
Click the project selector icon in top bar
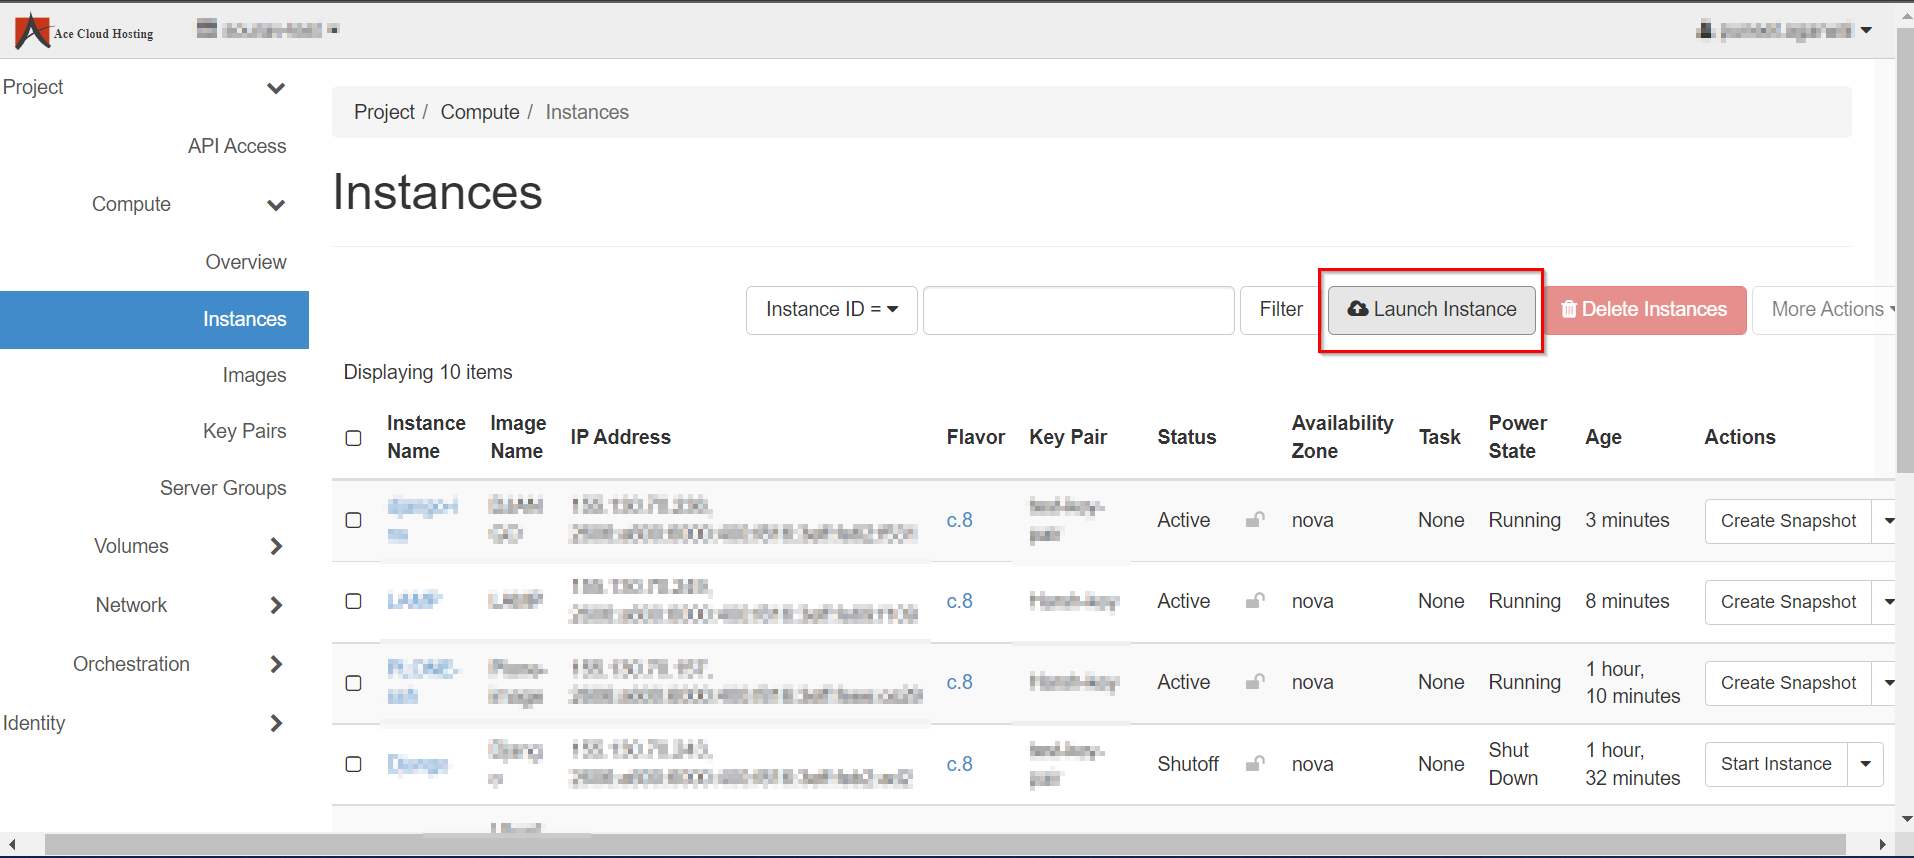(x=207, y=29)
